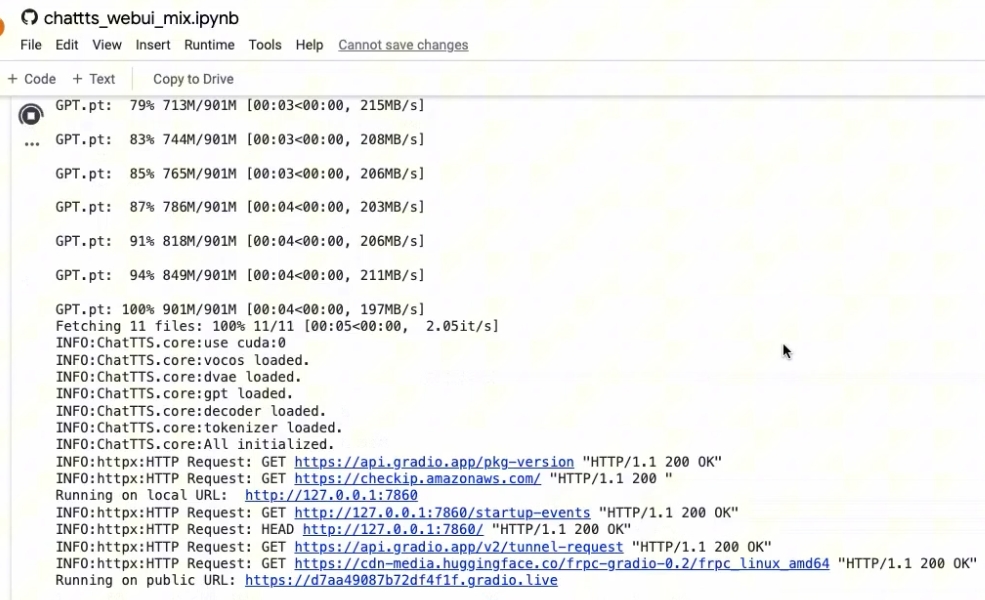Click the GitHub icon beside notebook title
The image size is (985, 600).
pyautogui.click(x=29, y=18)
